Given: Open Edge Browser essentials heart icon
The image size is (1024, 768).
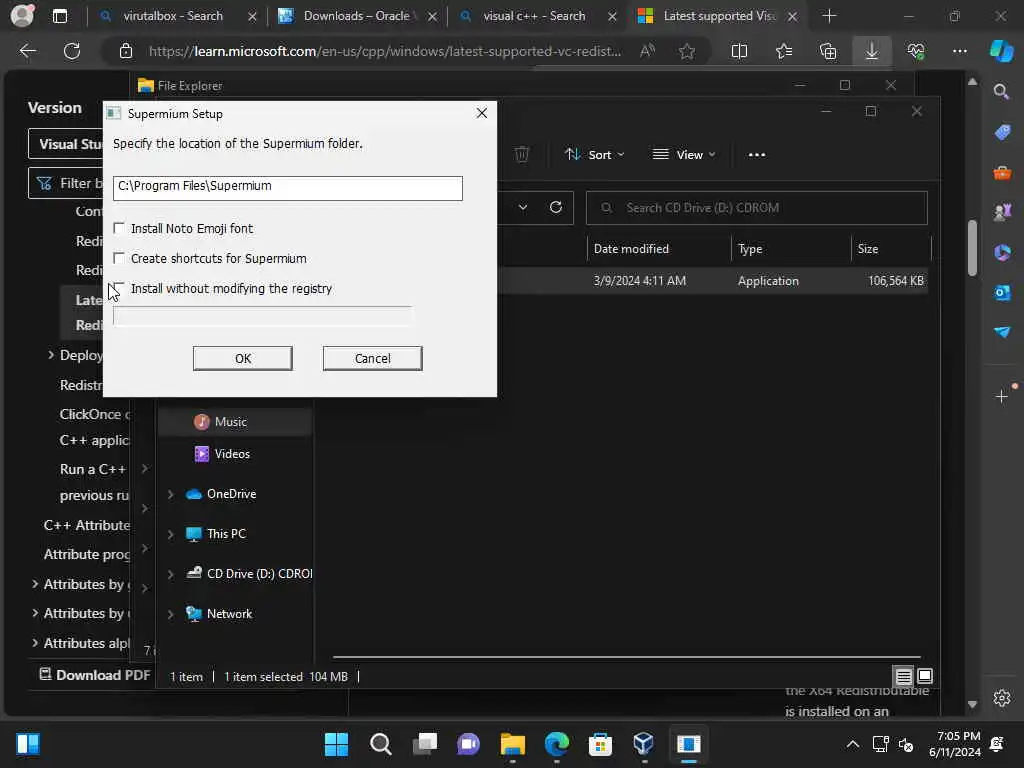Looking at the screenshot, I should point(916,51).
